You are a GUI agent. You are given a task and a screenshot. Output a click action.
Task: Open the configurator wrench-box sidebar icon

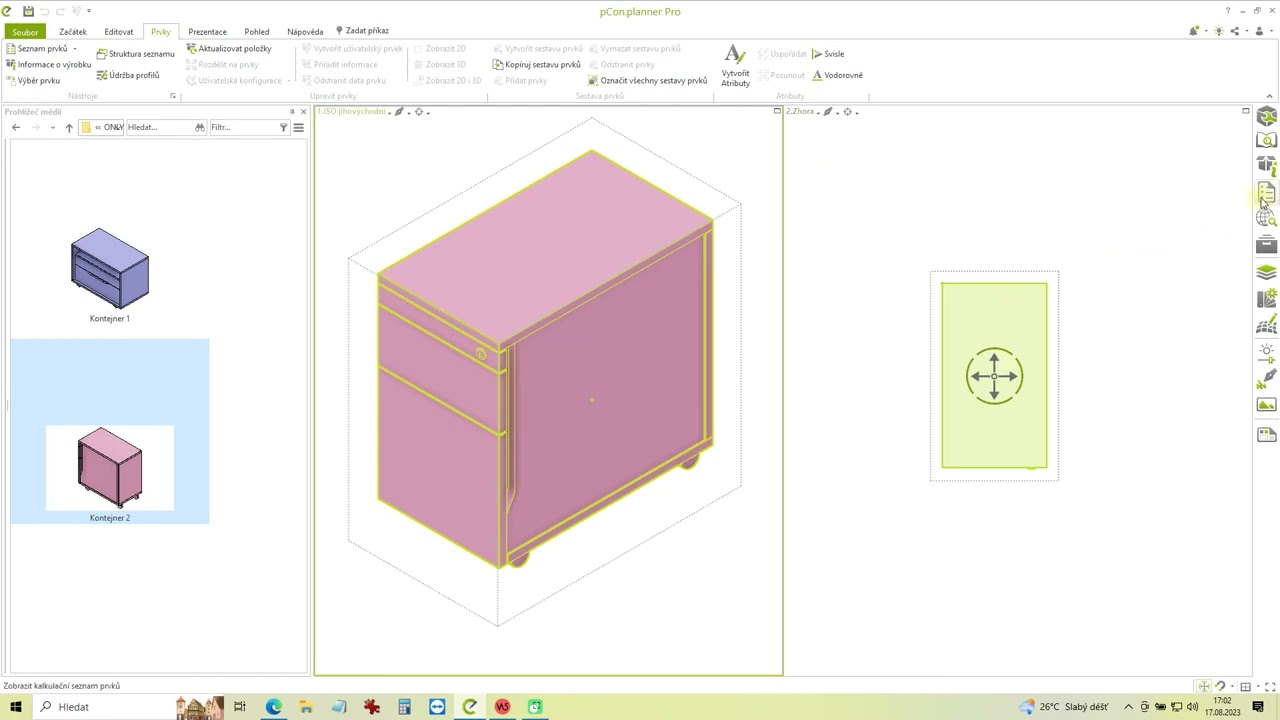click(1266, 117)
